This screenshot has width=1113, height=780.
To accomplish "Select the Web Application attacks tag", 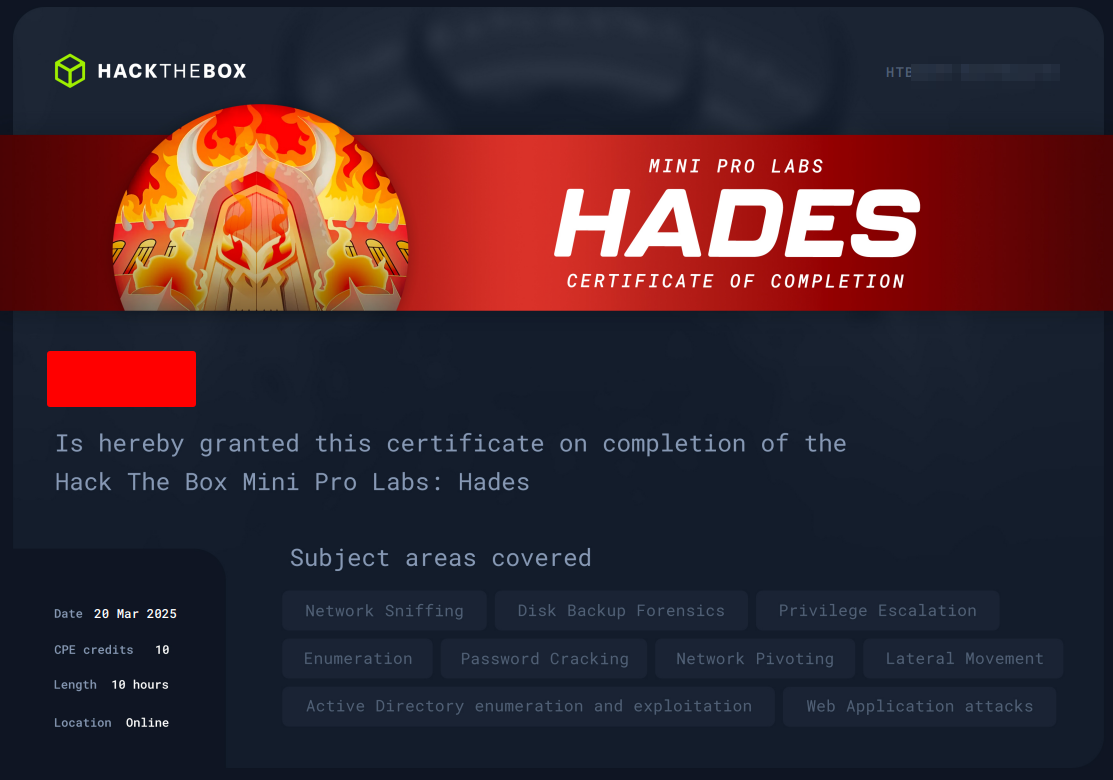I will coord(919,706).
